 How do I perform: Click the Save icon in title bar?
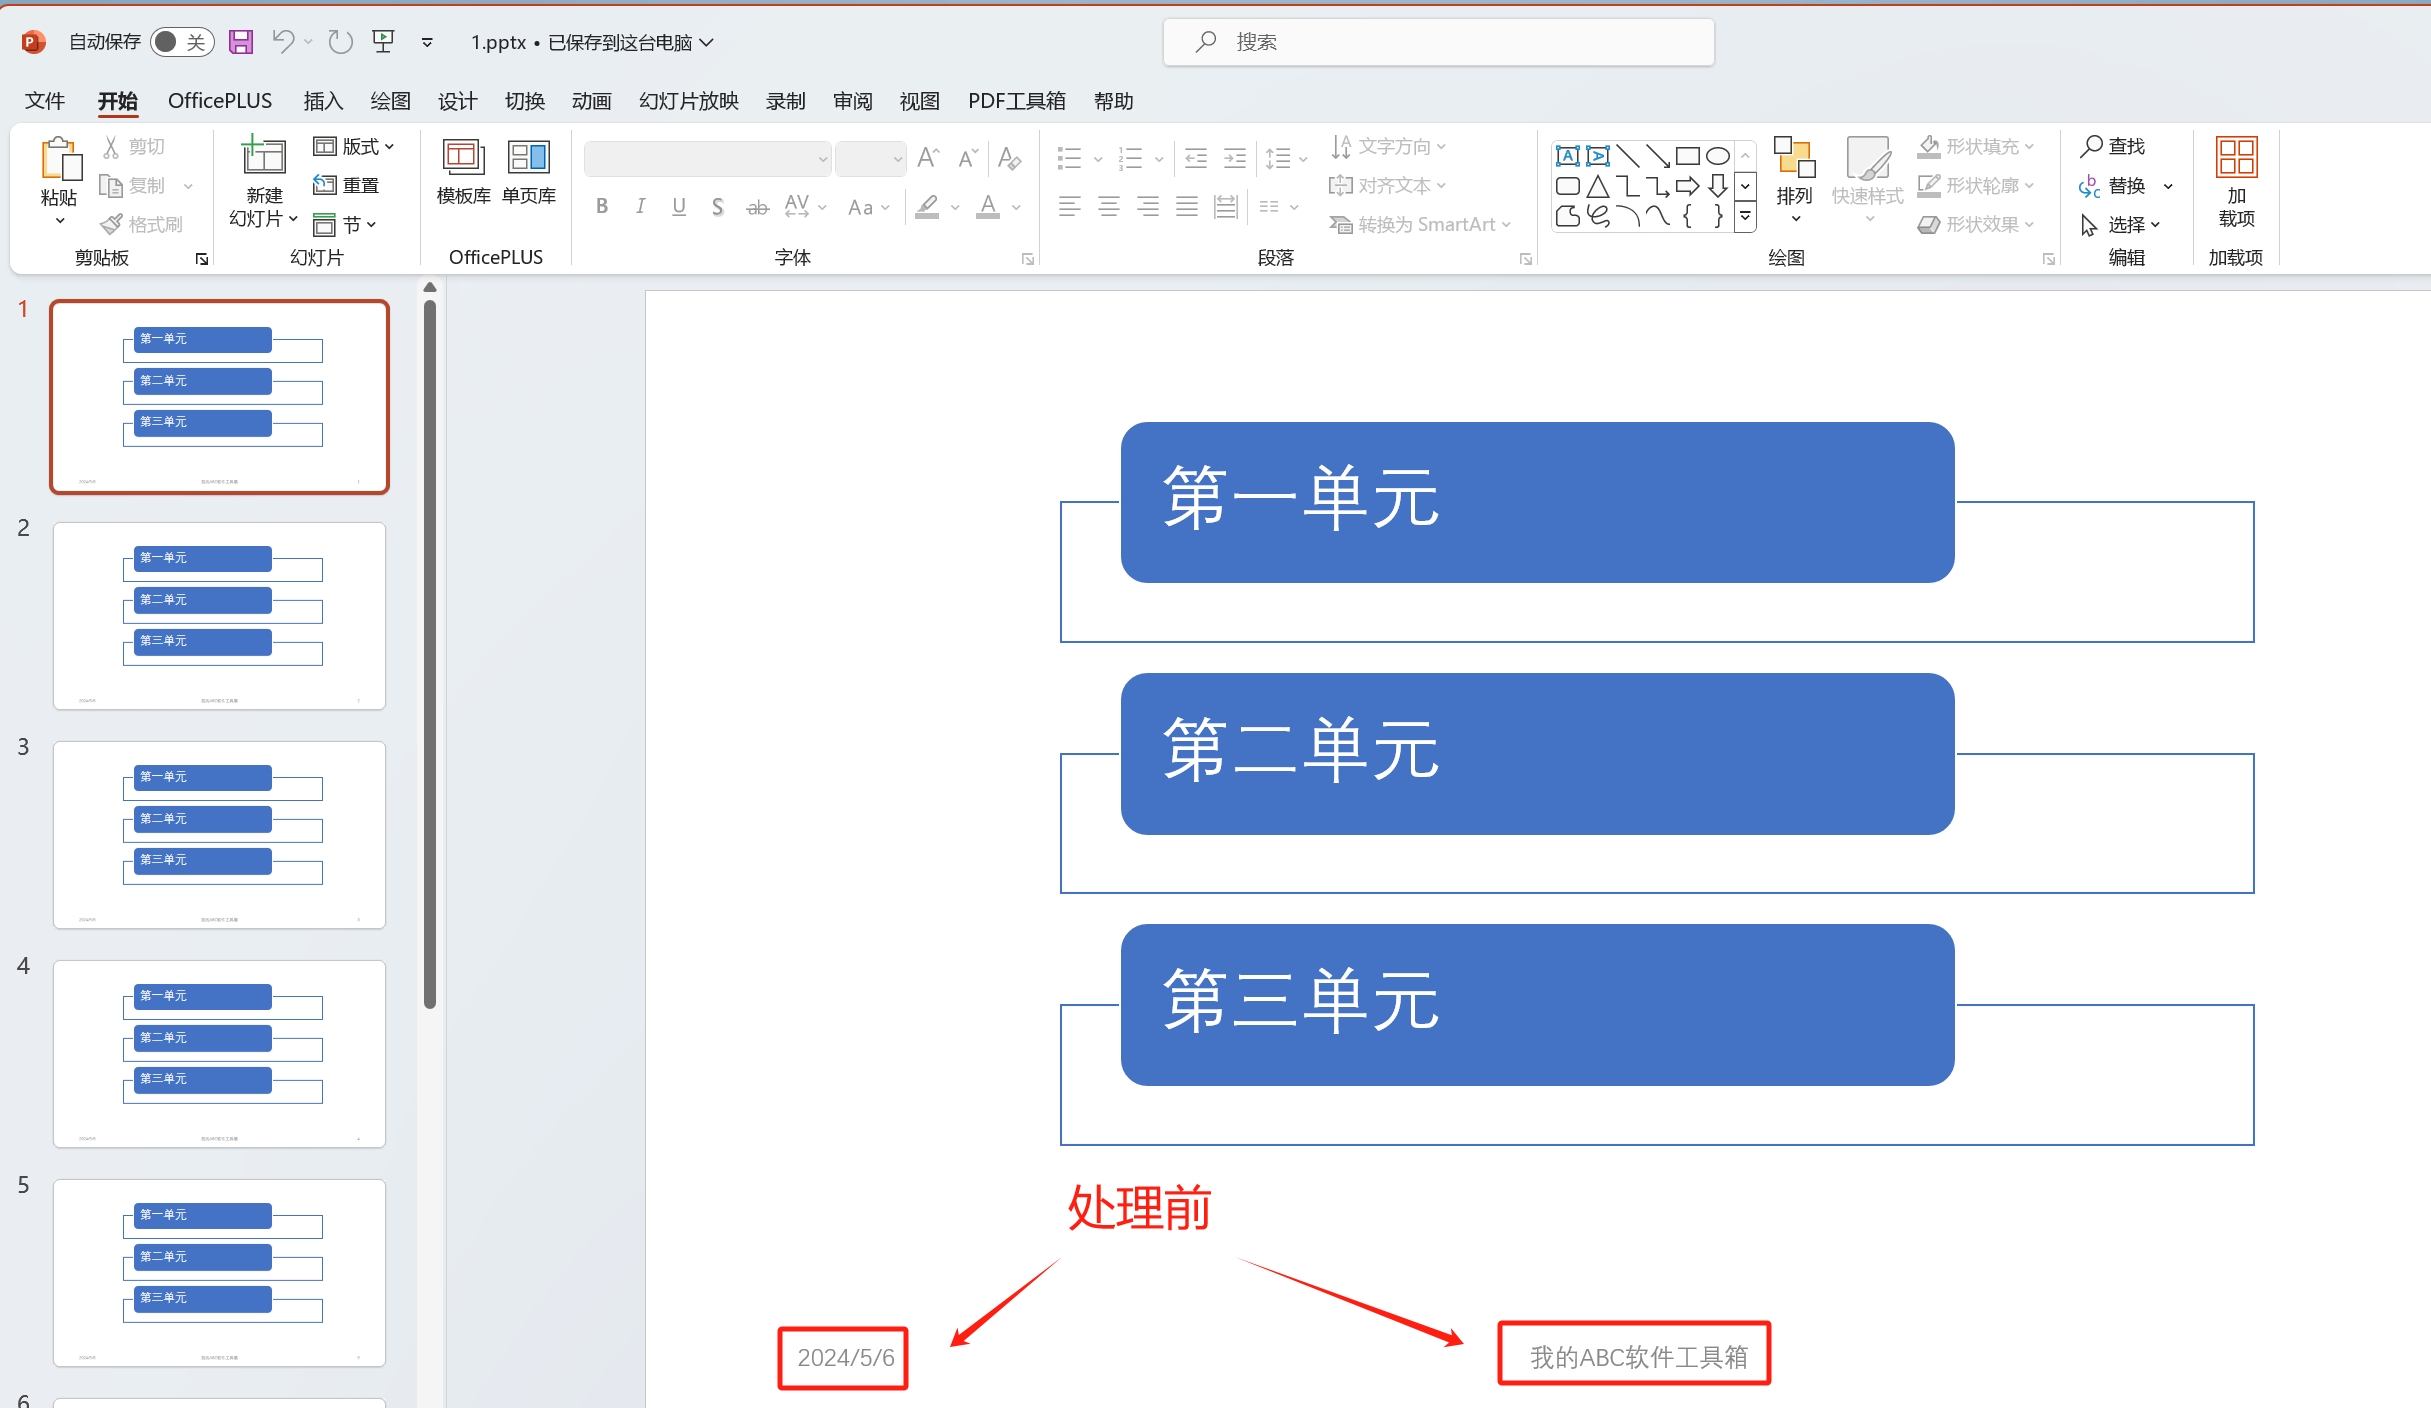coord(241,41)
